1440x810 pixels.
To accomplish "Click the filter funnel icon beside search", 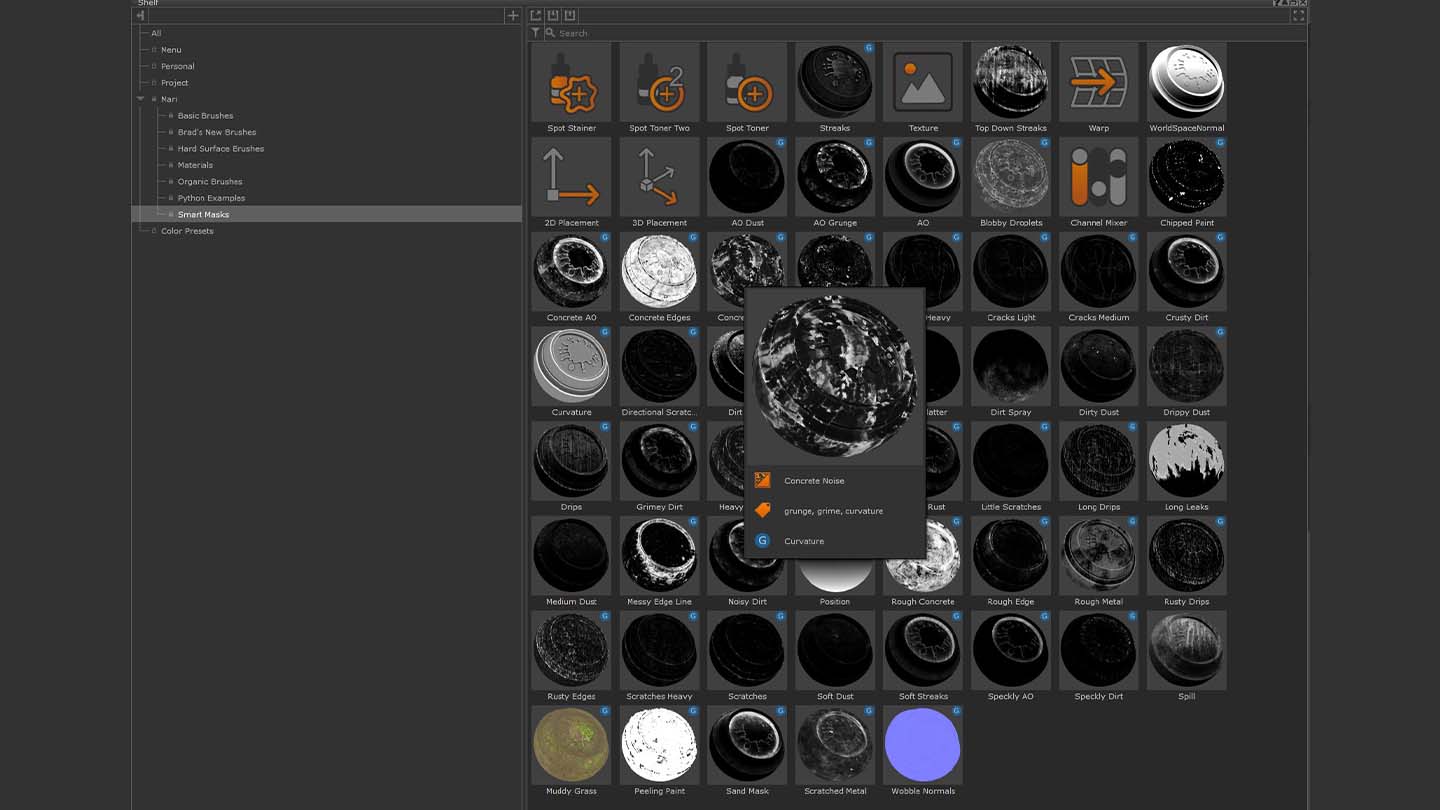I will (x=536, y=33).
